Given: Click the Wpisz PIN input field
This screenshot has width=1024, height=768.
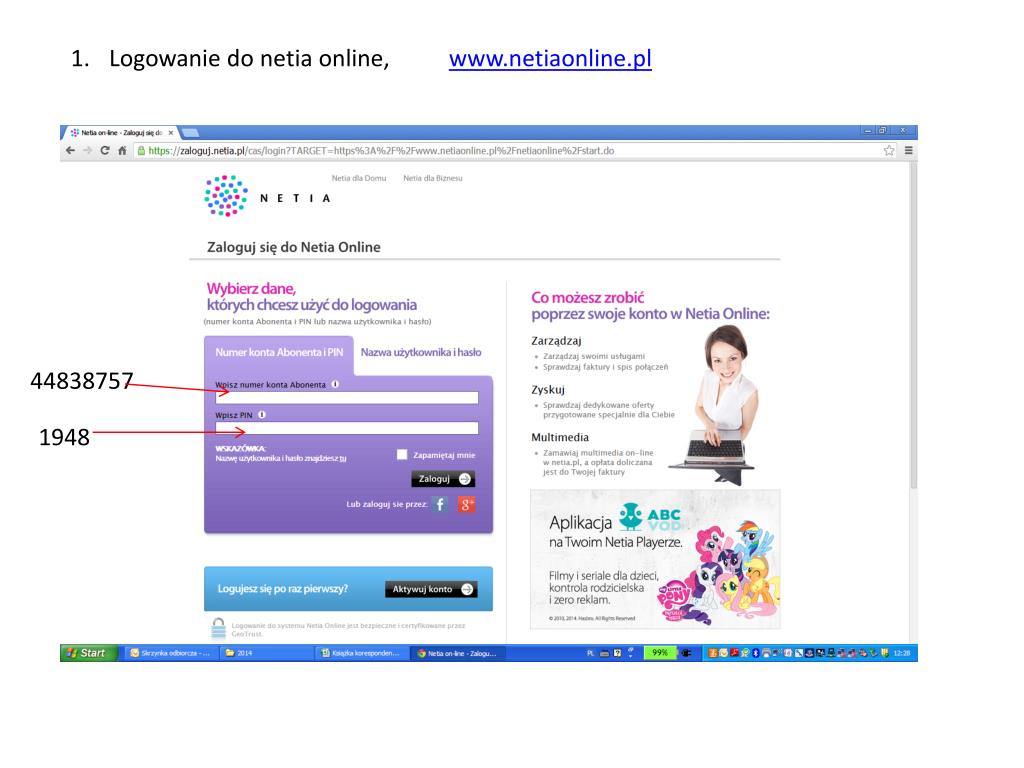Looking at the screenshot, I should 347,428.
